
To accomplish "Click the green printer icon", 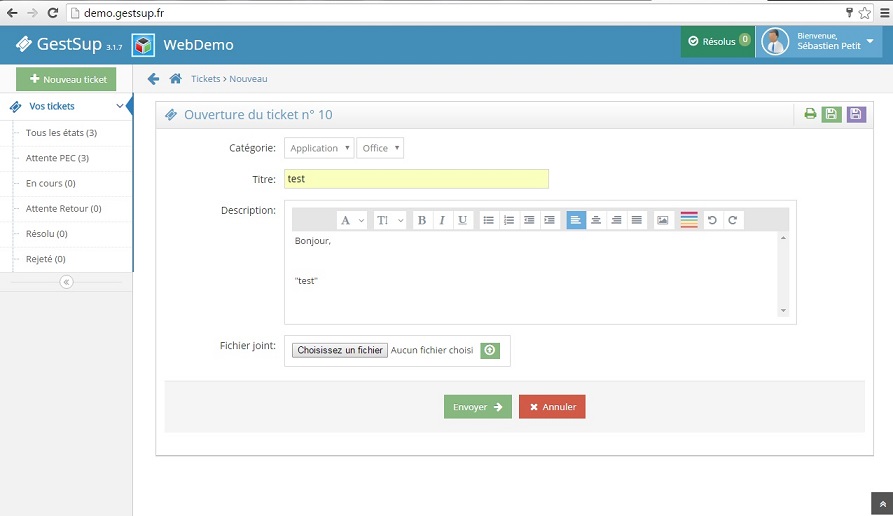I will (x=810, y=114).
